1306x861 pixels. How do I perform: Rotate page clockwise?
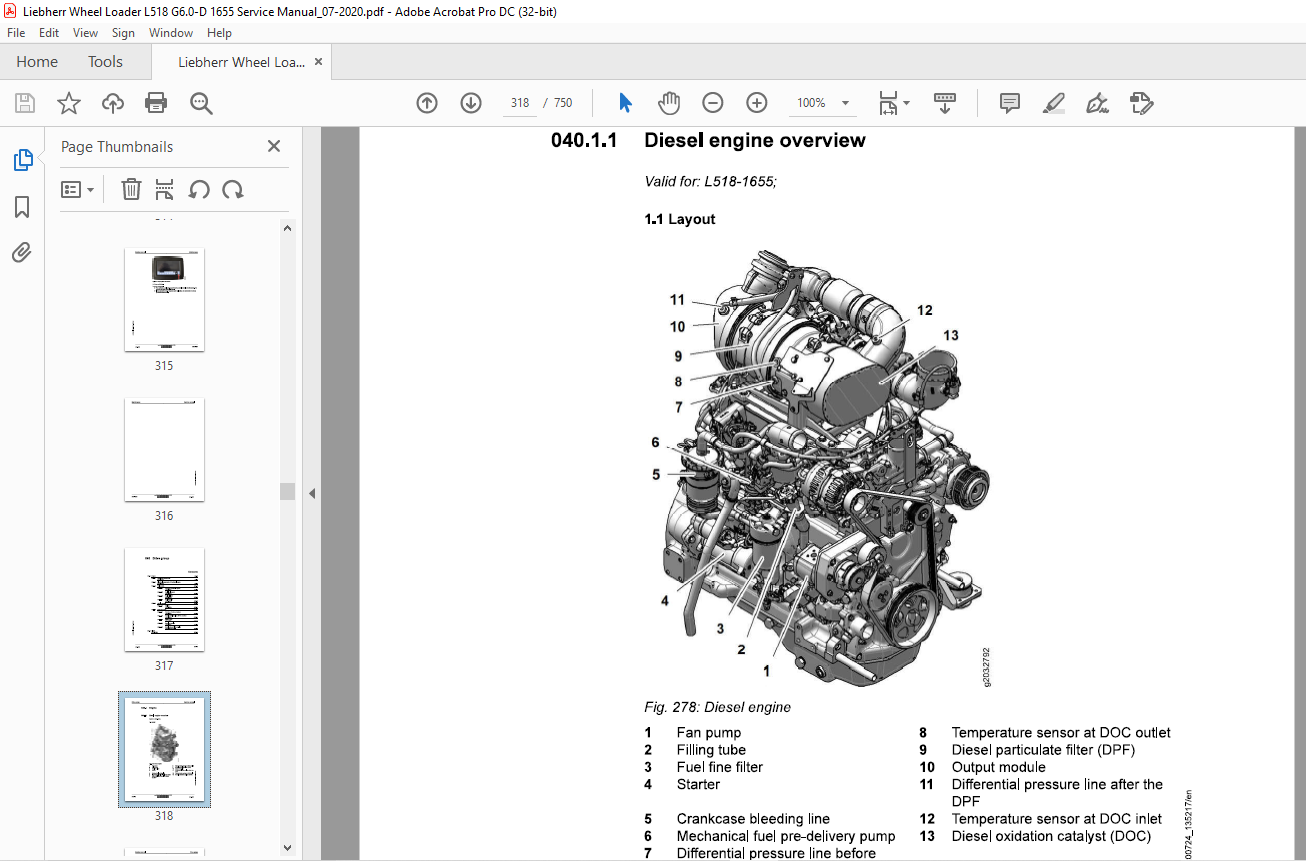233,189
